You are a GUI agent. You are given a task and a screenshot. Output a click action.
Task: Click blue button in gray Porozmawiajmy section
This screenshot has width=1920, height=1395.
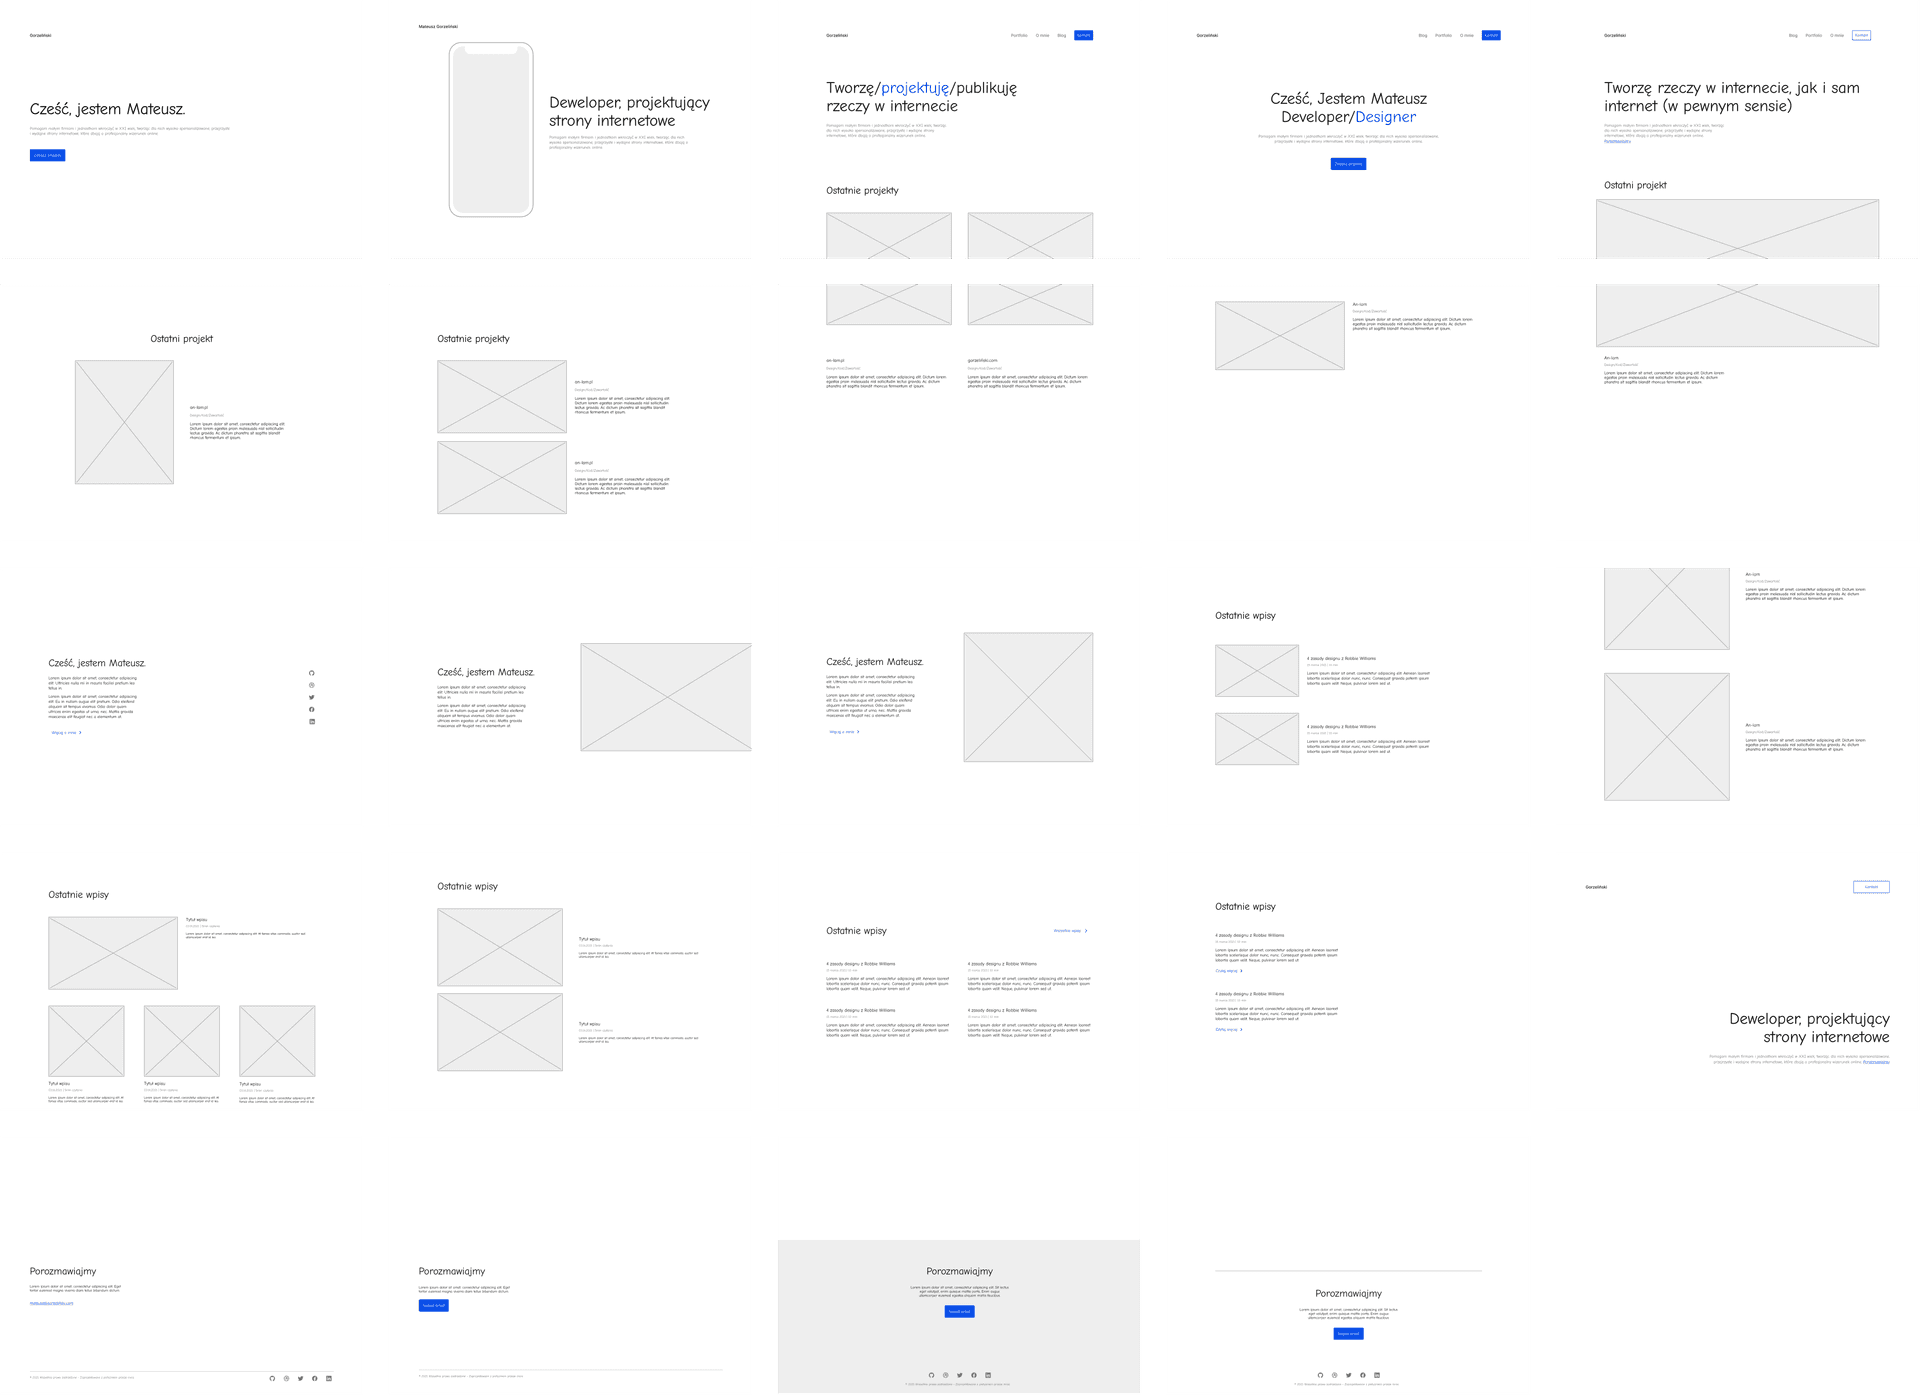[959, 1311]
